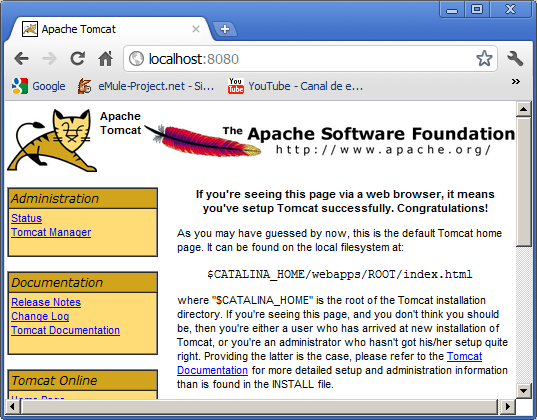Open the eMule-Project.net bookmark

pos(146,86)
